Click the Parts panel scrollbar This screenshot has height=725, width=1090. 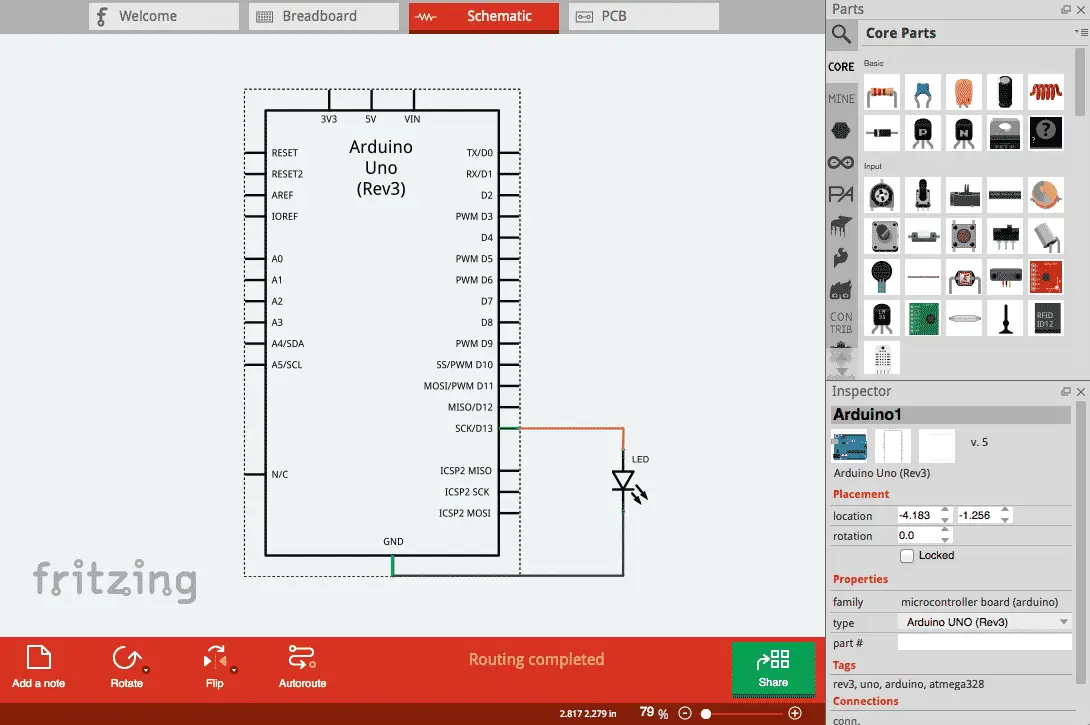tap(1080, 82)
